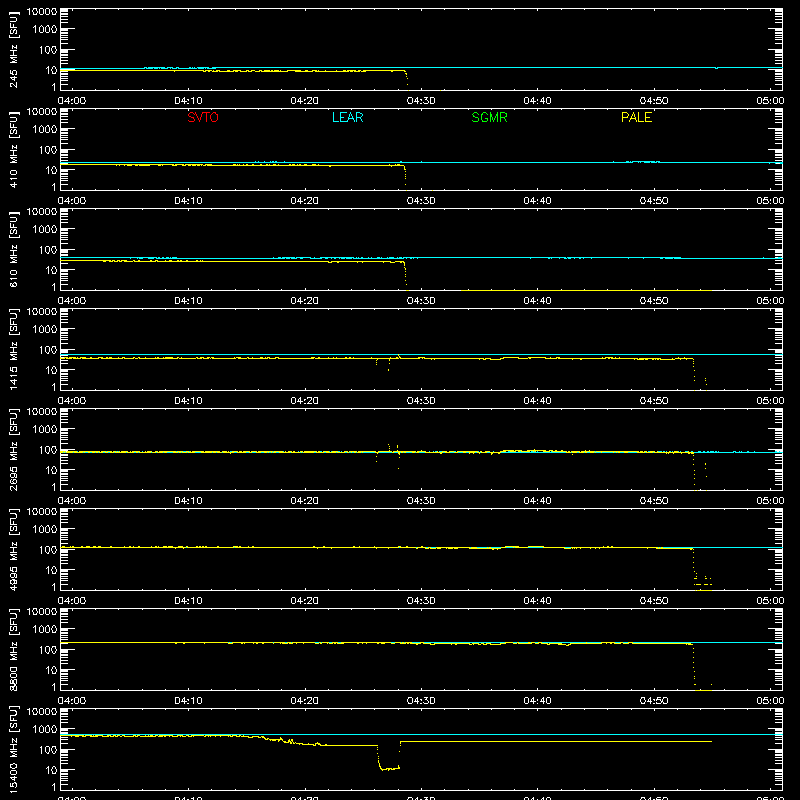Click 05:00 time label under 245 MHz plot

(770, 101)
